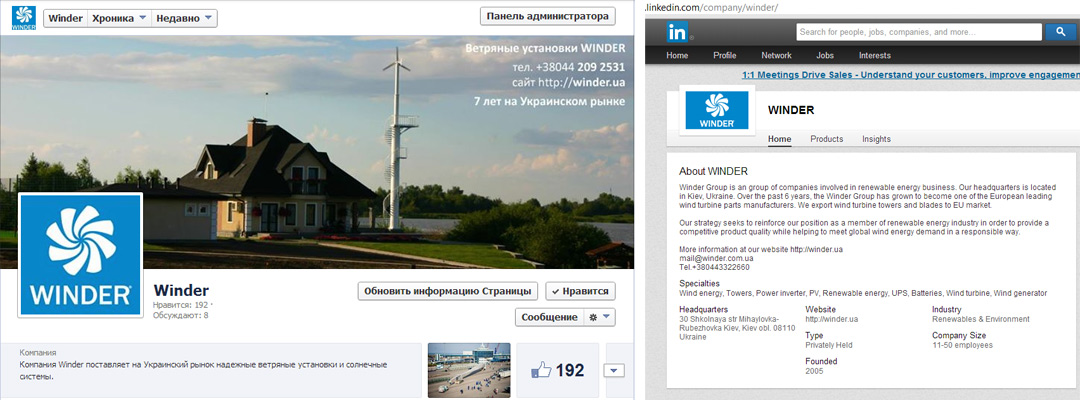Screen dimensions: 1080x400
Task: Open the photos thumbnail on Facebook page
Action: click(x=469, y=370)
